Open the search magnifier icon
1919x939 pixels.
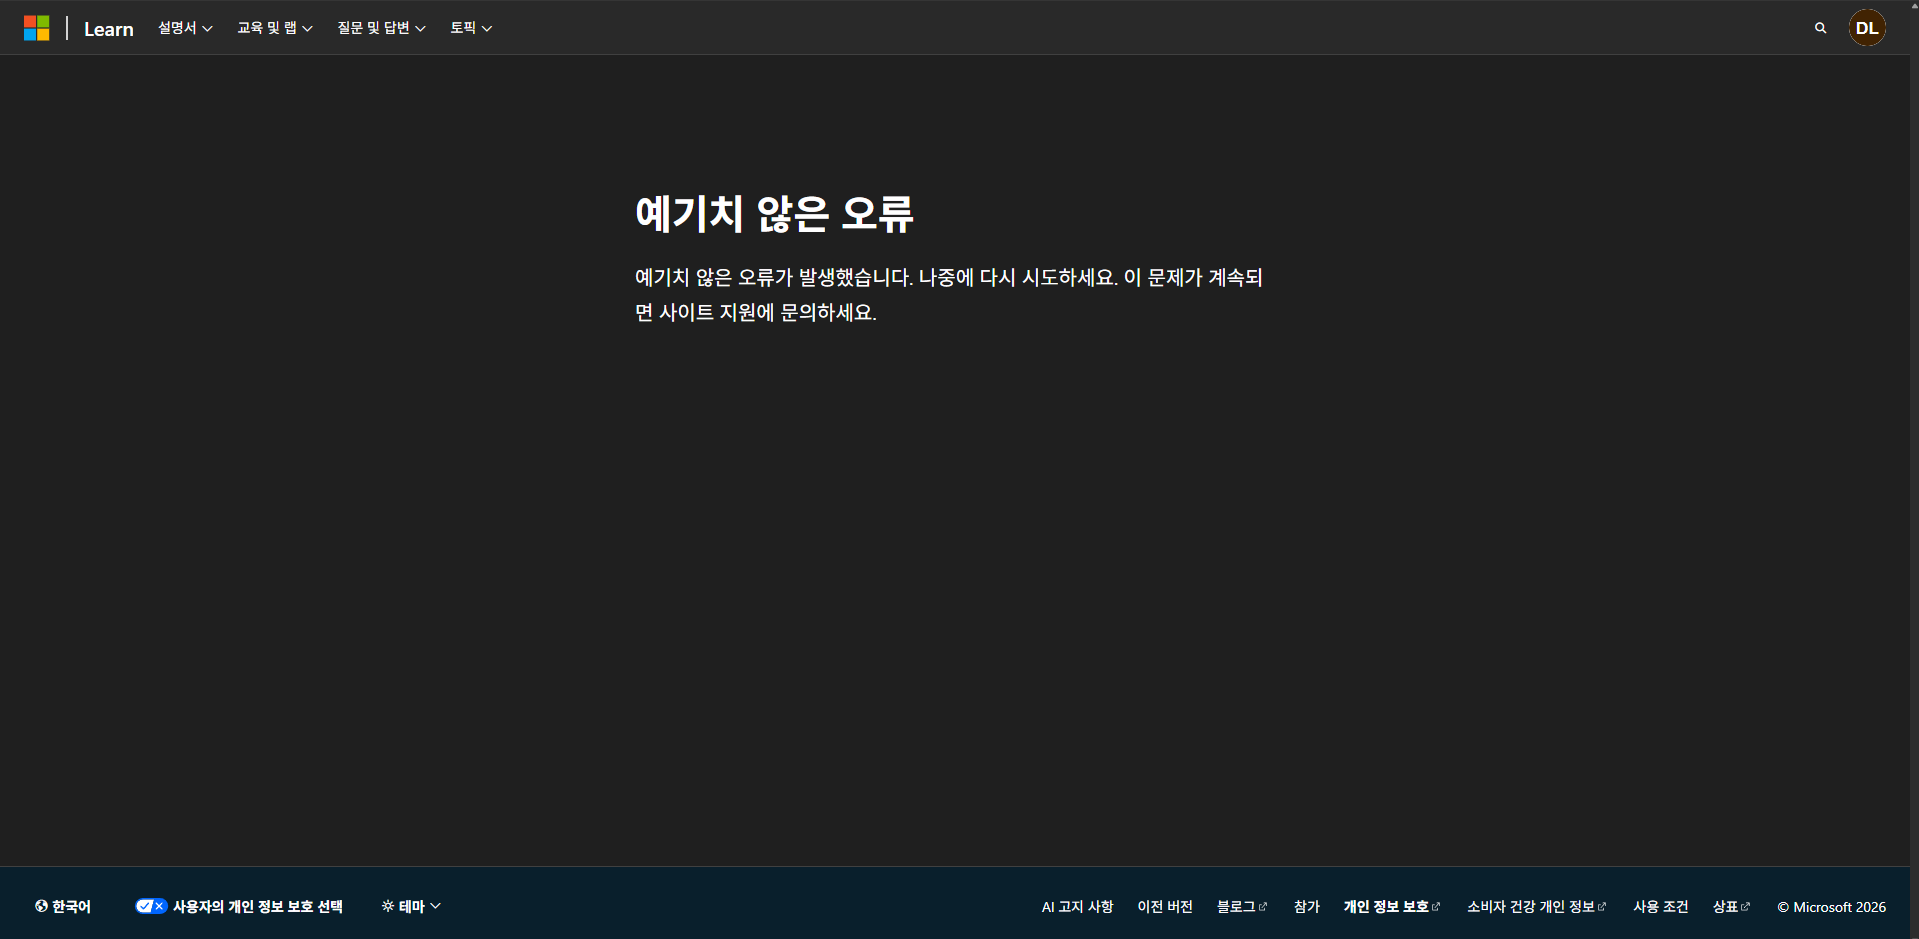click(x=1820, y=28)
